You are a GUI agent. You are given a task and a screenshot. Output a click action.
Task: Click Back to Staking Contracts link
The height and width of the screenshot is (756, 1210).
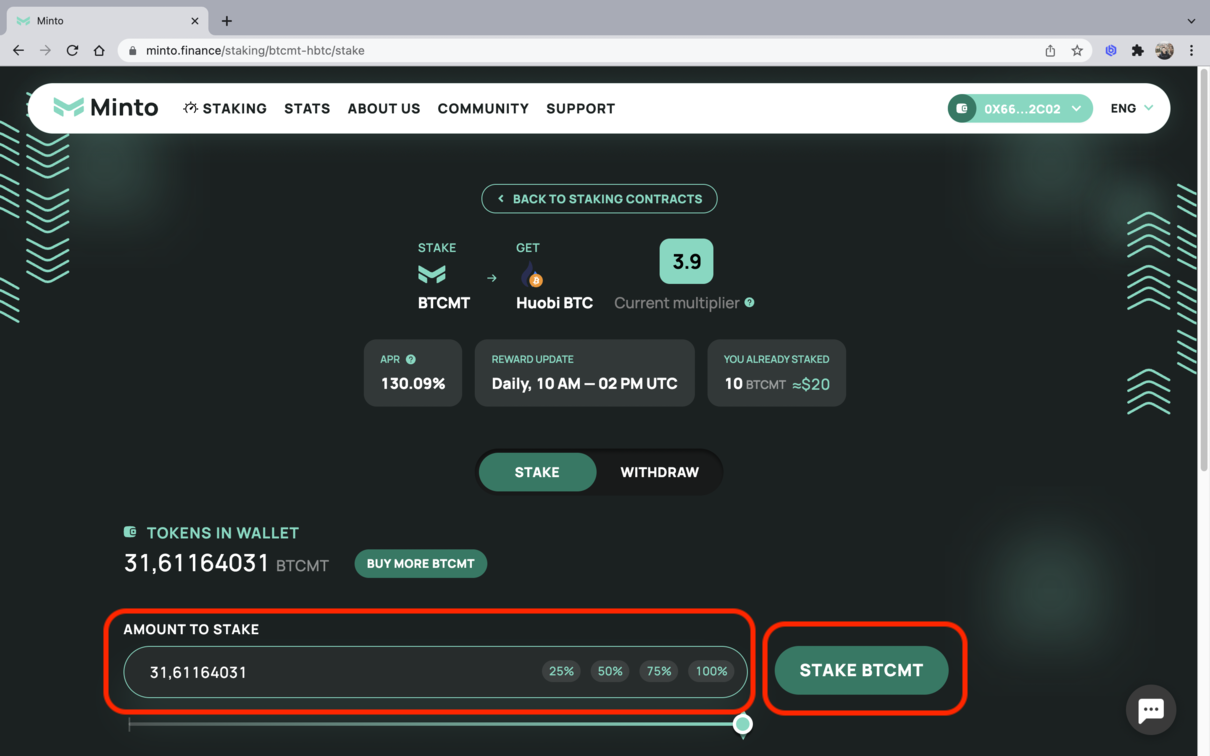click(x=599, y=199)
